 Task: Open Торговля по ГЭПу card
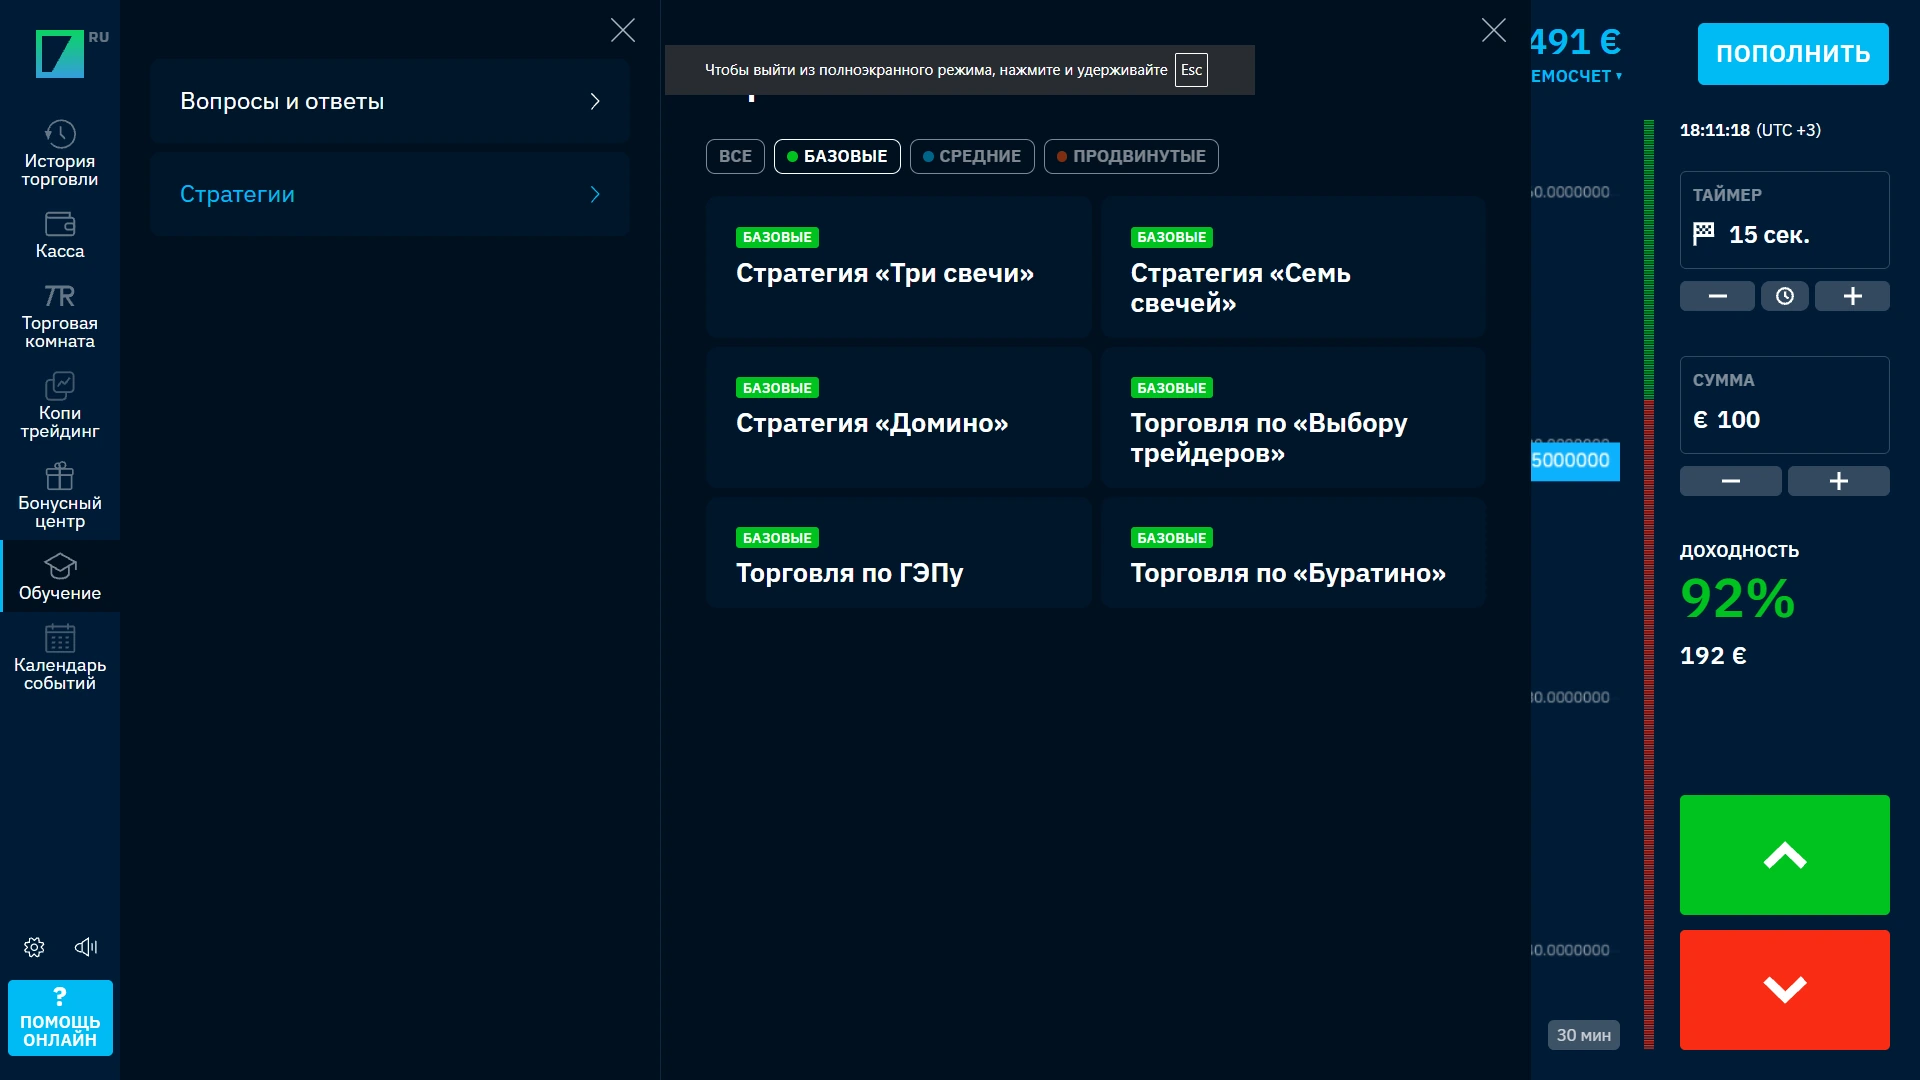pyautogui.click(x=898, y=552)
